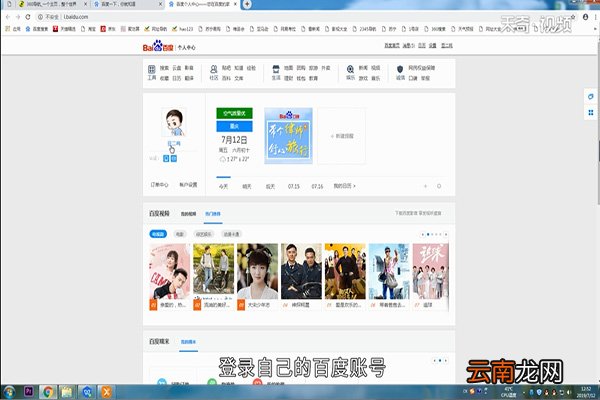This screenshot has height=400, width=600.
Task: Open Google Chrome from the taskbar
Action: coord(48,392)
